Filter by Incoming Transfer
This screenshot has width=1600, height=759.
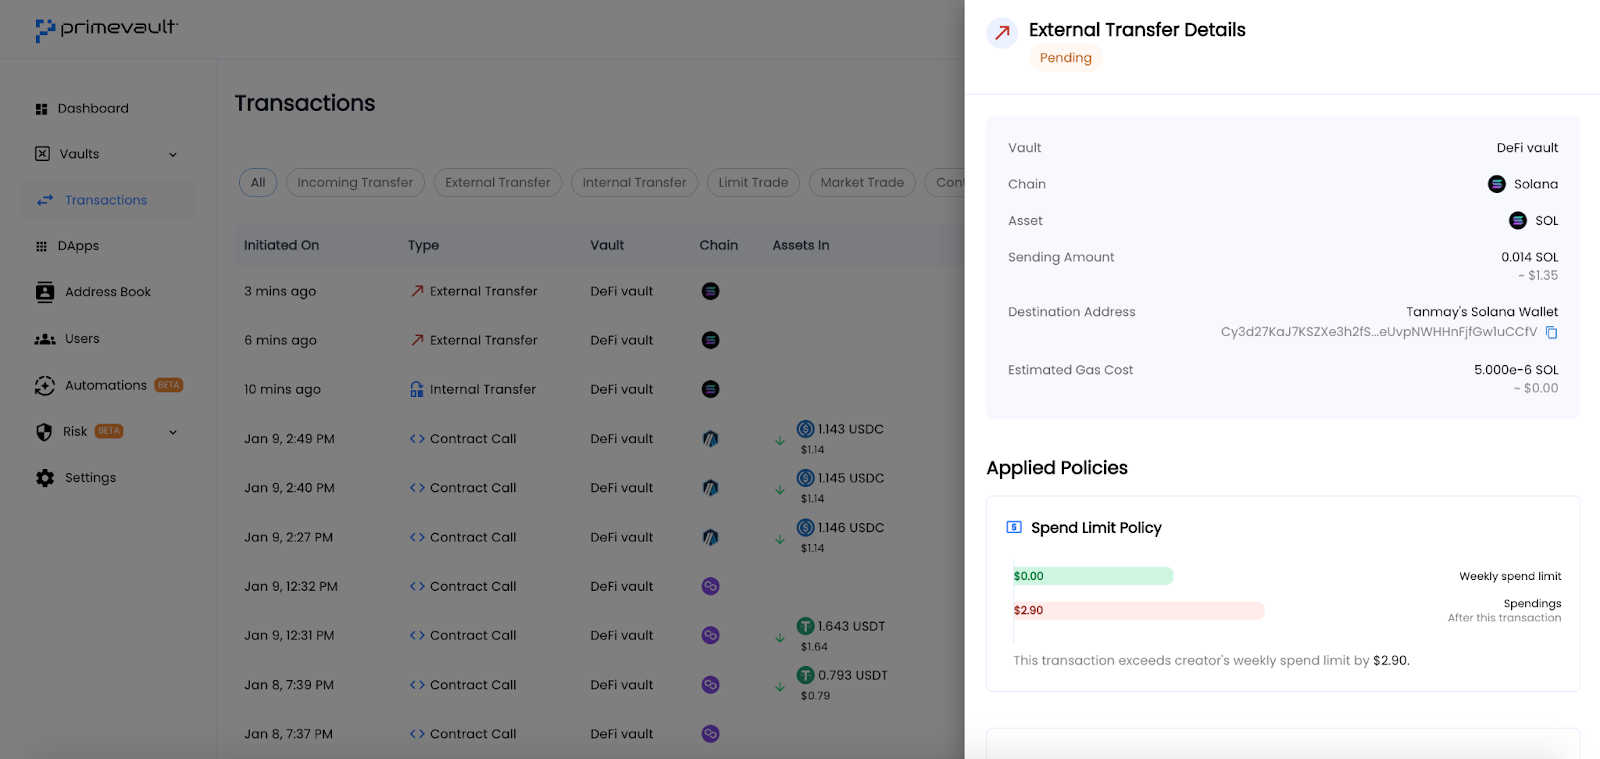click(x=355, y=183)
